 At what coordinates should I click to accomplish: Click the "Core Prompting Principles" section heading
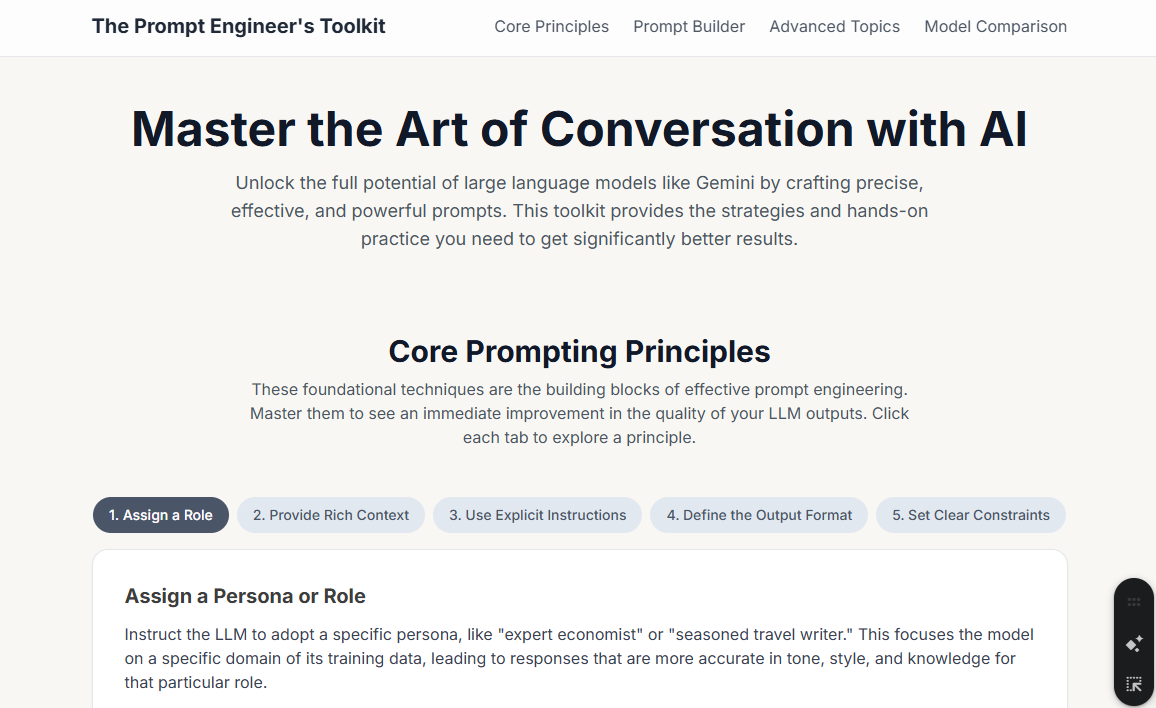pyautogui.click(x=579, y=352)
